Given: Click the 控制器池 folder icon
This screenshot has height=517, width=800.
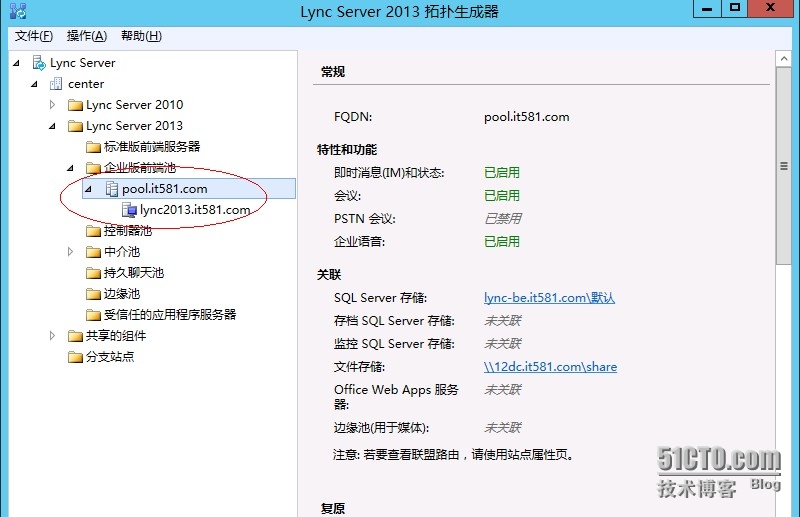Looking at the screenshot, I should tap(93, 231).
